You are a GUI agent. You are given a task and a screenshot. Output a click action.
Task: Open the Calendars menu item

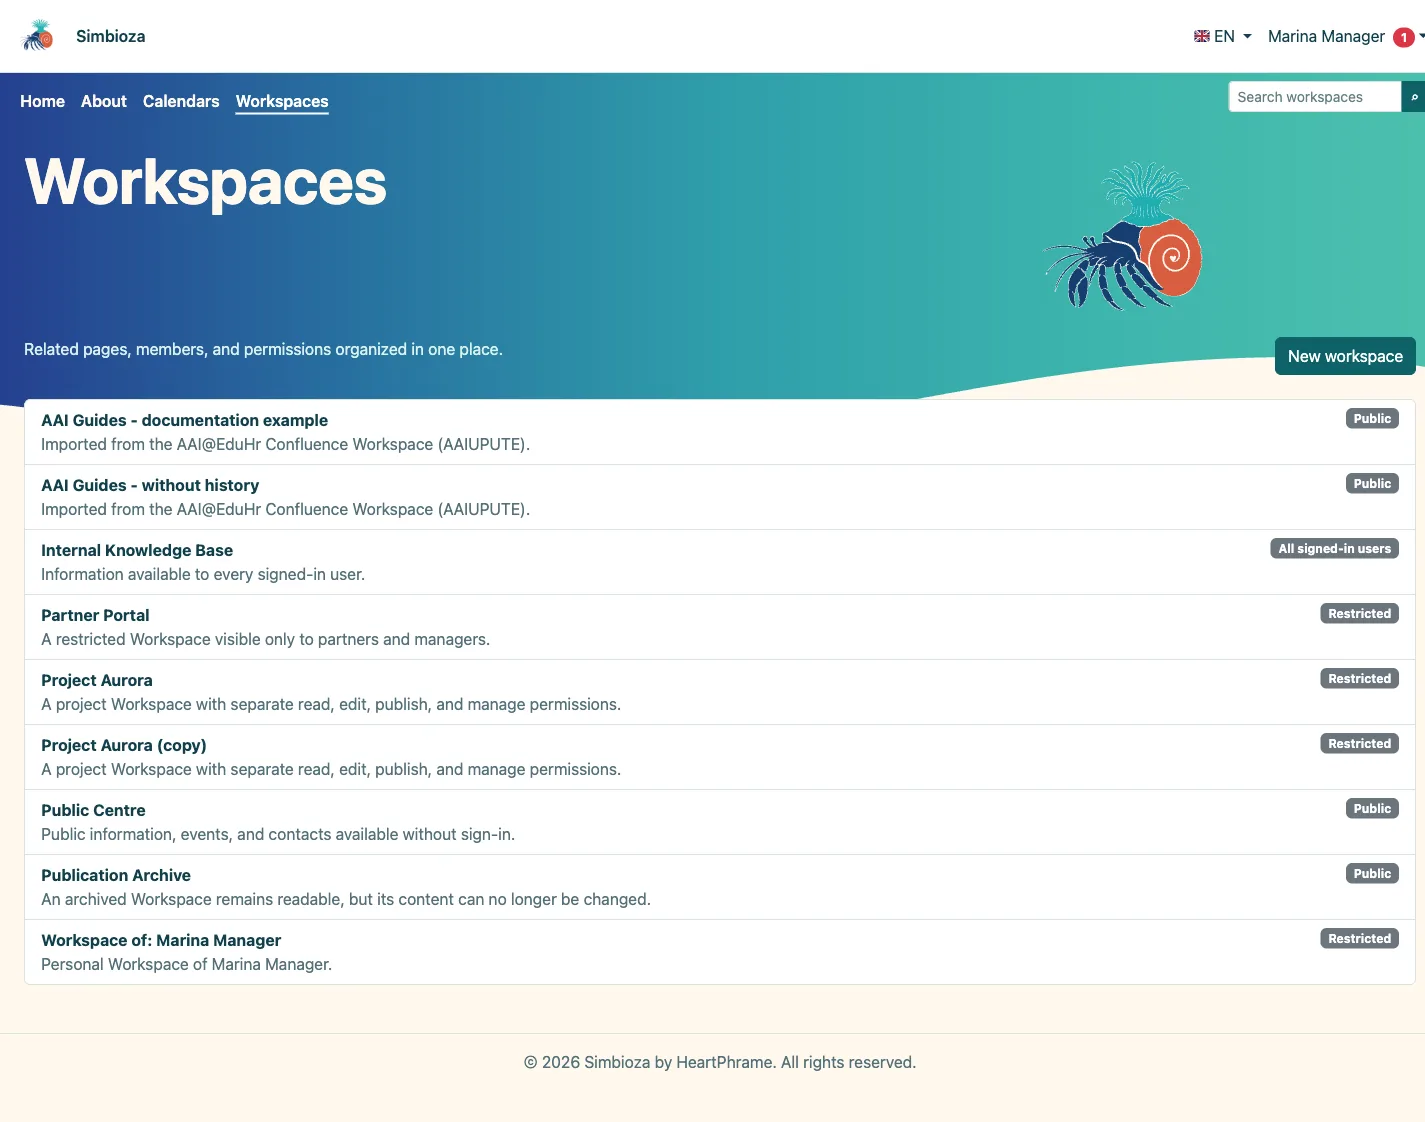[181, 101]
